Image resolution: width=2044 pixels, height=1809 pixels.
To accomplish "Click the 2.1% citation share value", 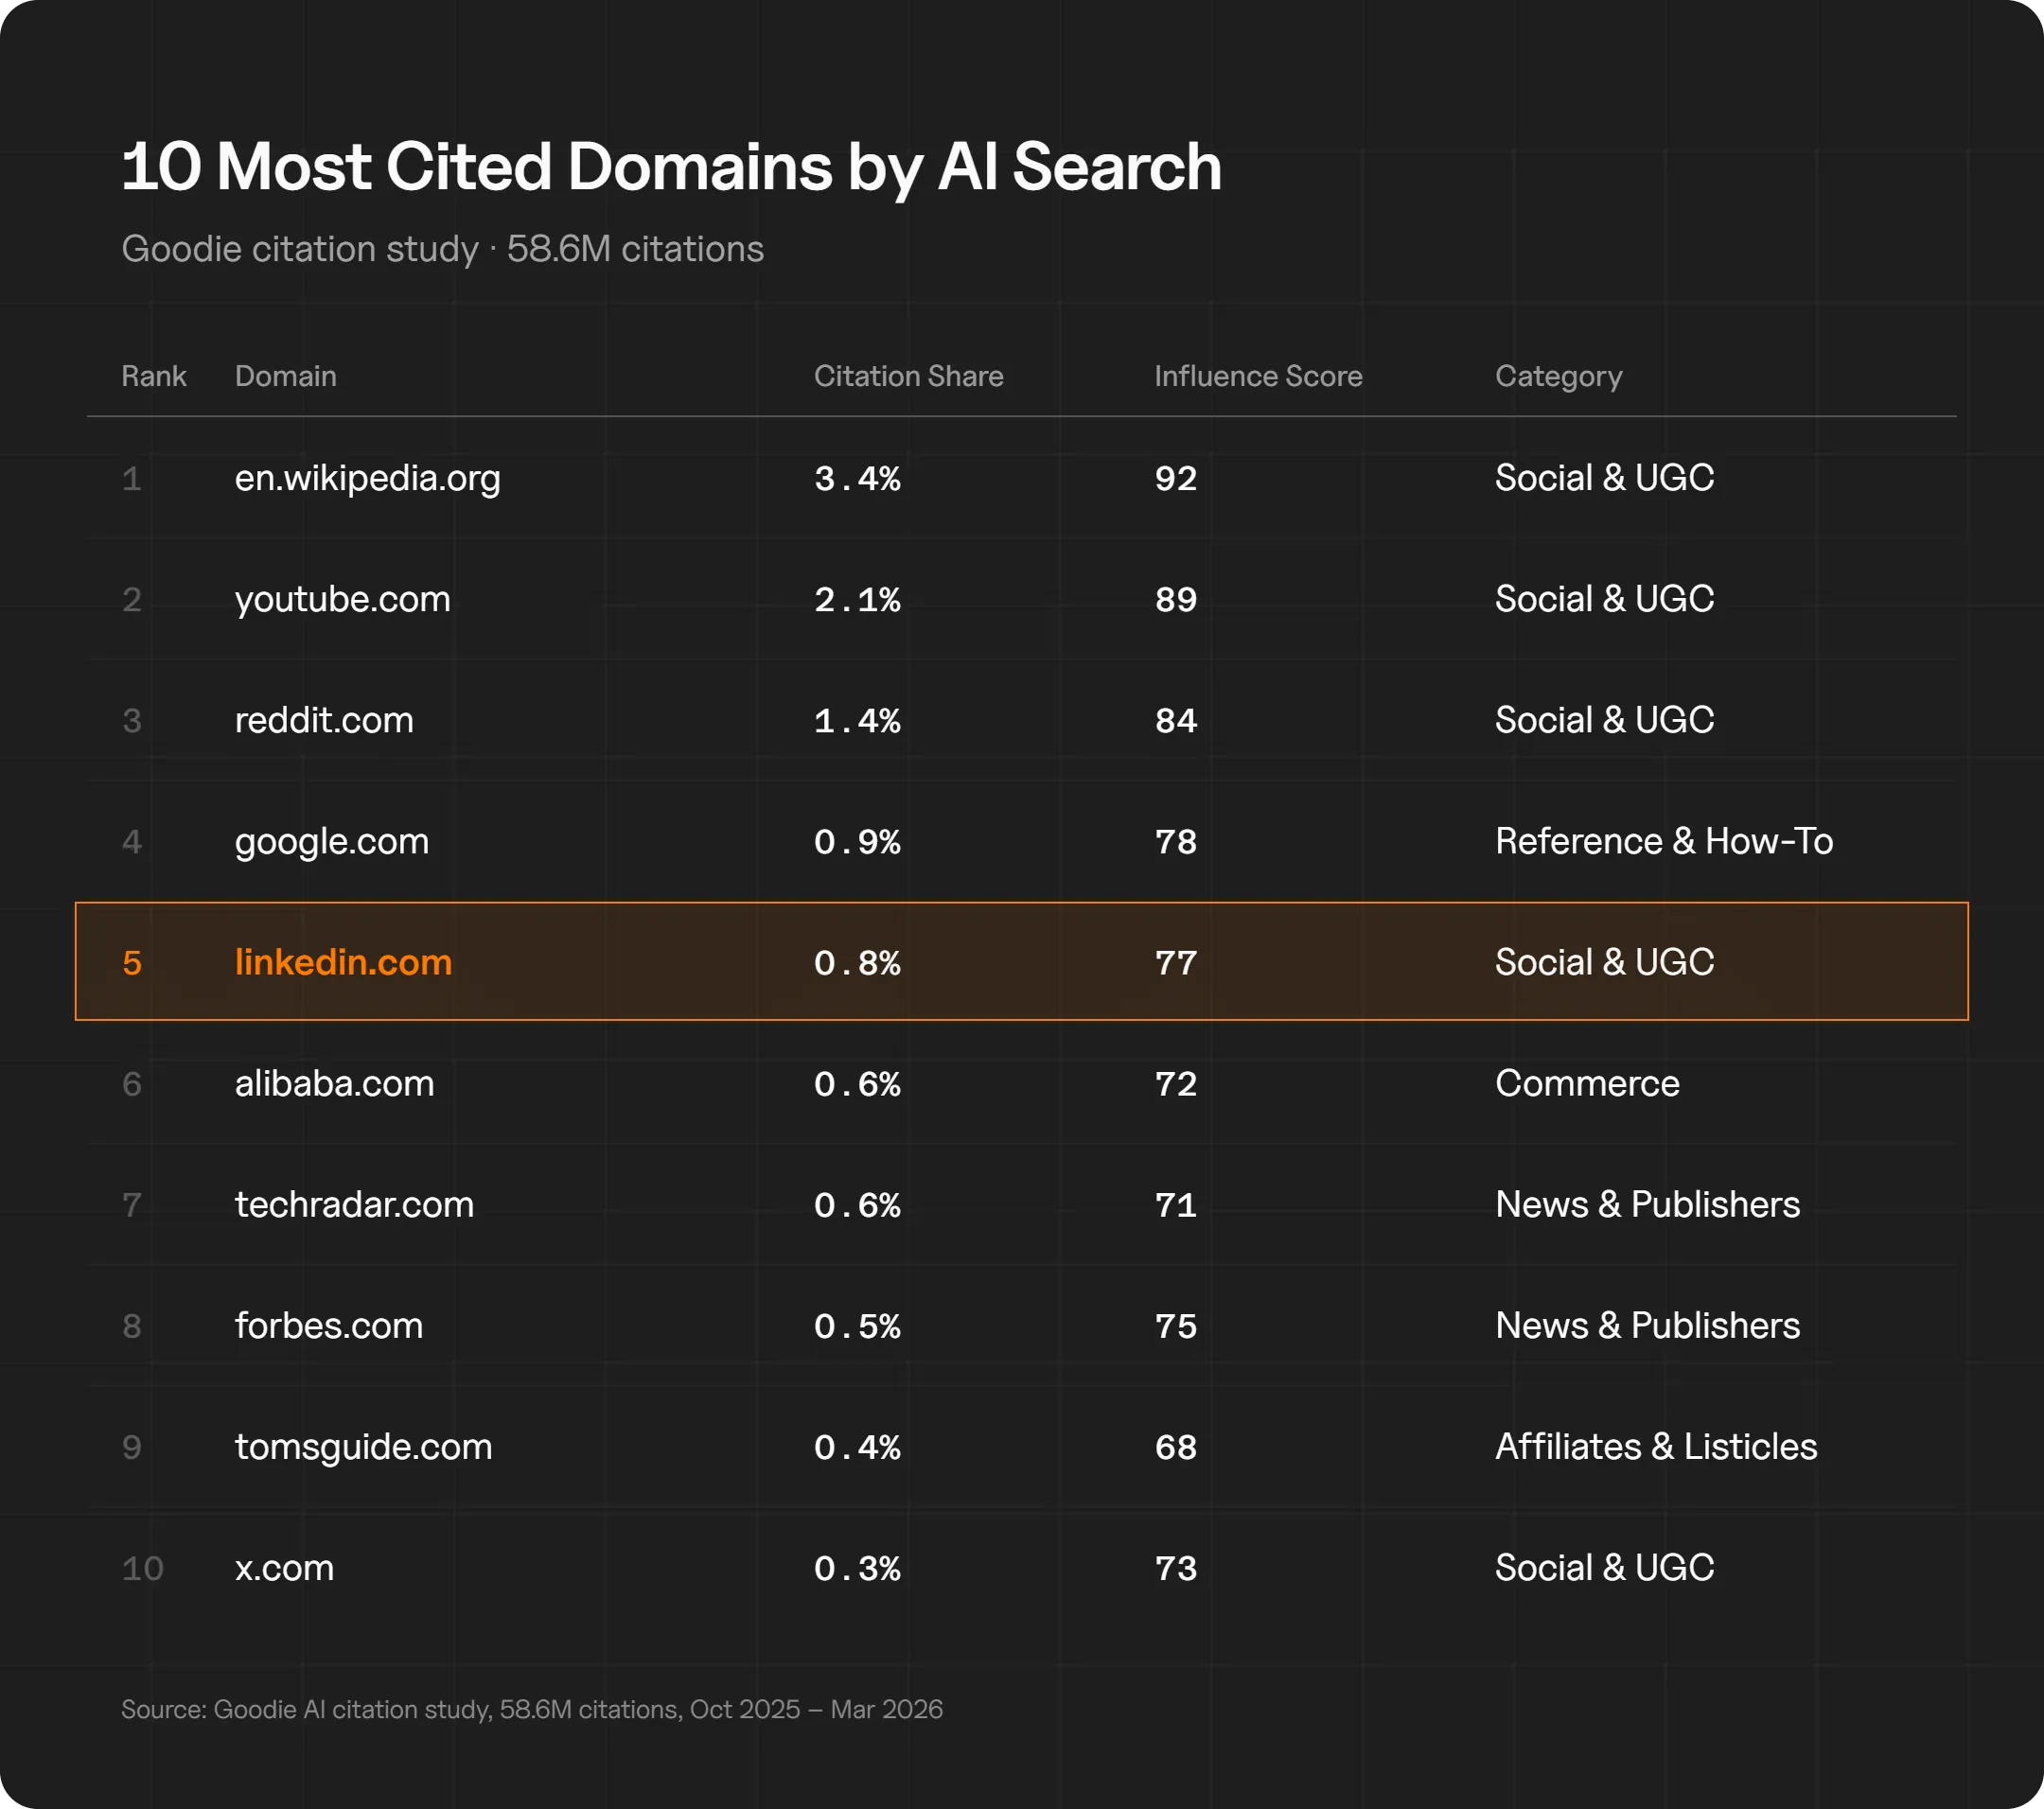I will click(857, 600).
